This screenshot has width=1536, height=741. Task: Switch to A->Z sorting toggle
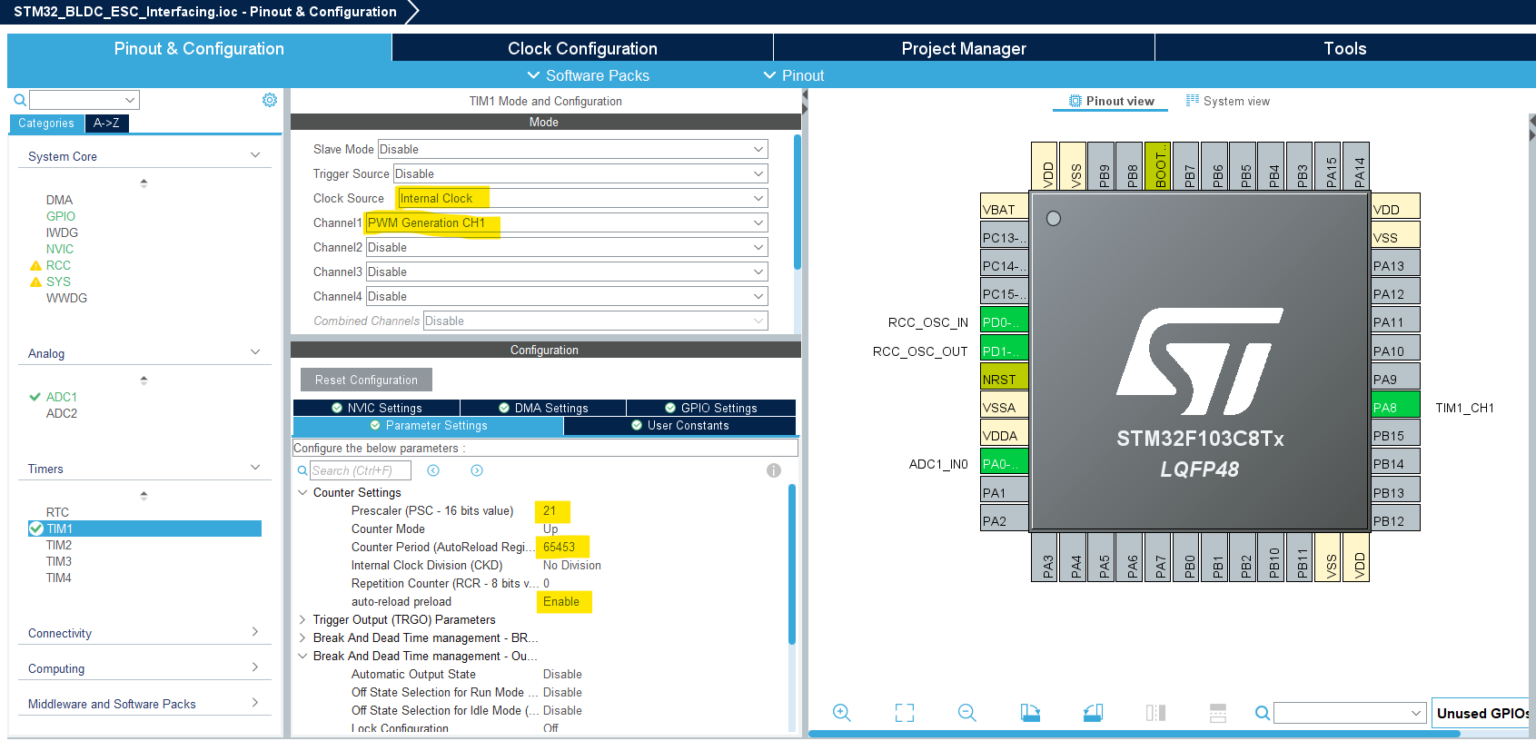point(106,123)
